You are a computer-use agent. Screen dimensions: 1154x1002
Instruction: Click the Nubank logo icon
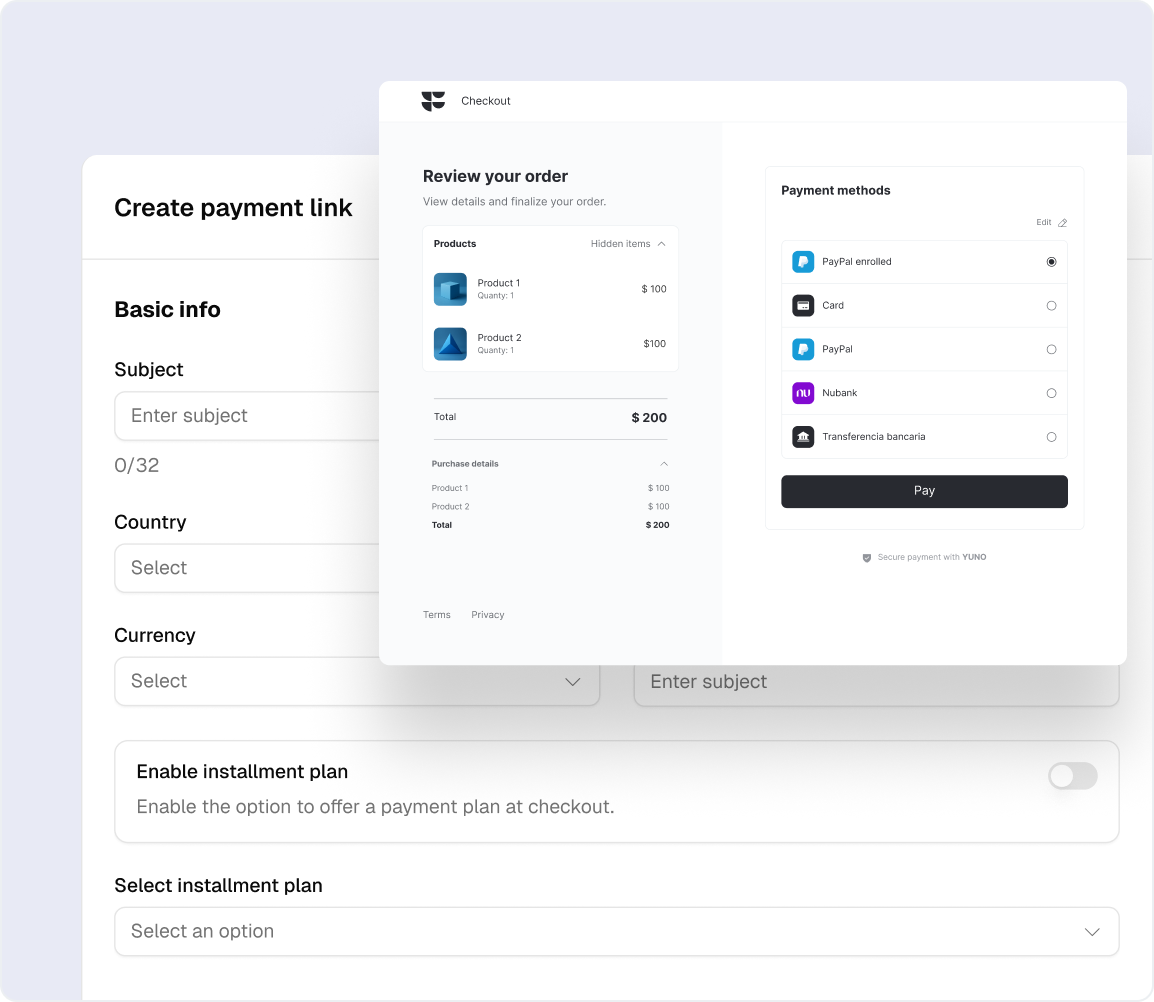tap(803, 393)
